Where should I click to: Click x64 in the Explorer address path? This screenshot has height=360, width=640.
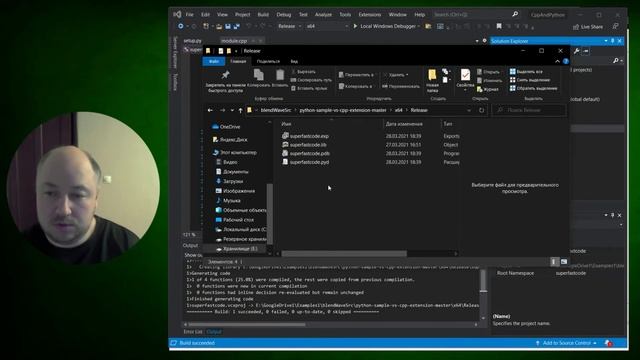[x=398, y=110]
